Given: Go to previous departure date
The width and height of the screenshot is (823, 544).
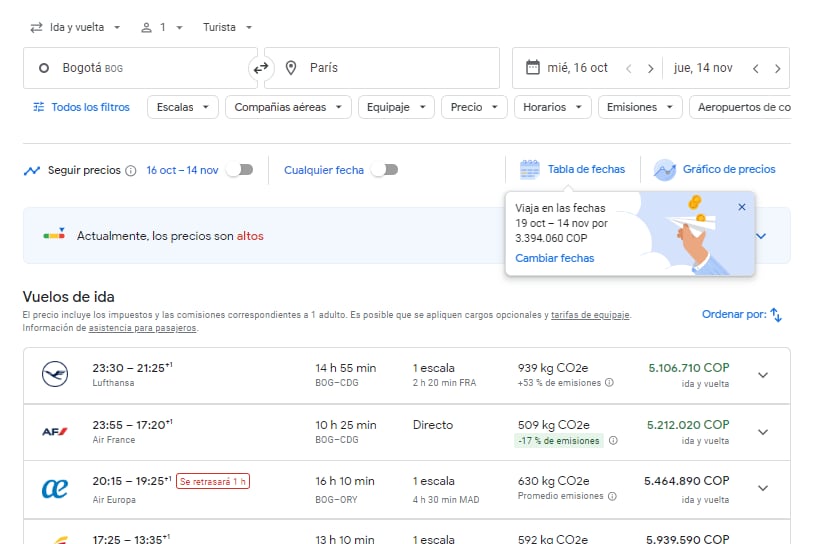Looking at the screenshot, I should click(x=629, y=69).
